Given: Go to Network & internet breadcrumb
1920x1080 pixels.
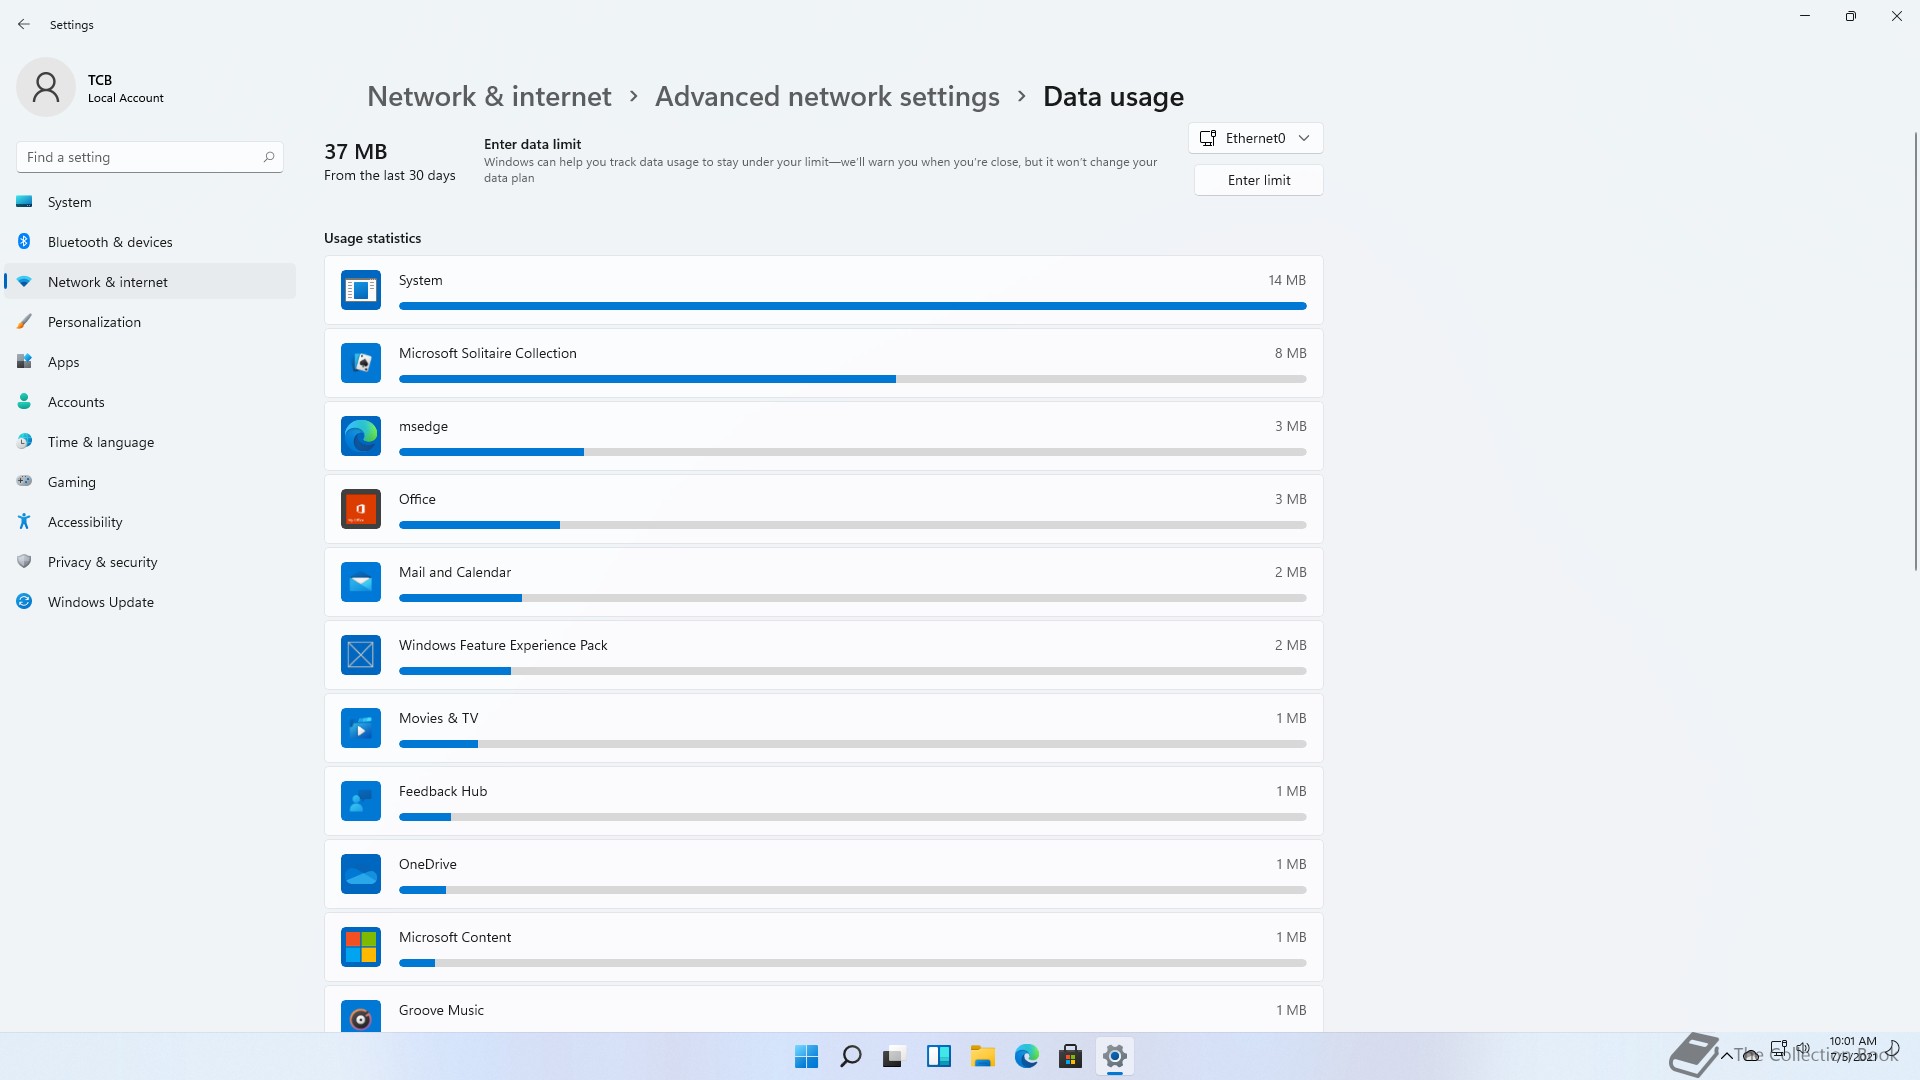Looking at the screenshot, I should pyautogui.click(x=489, y=96).
